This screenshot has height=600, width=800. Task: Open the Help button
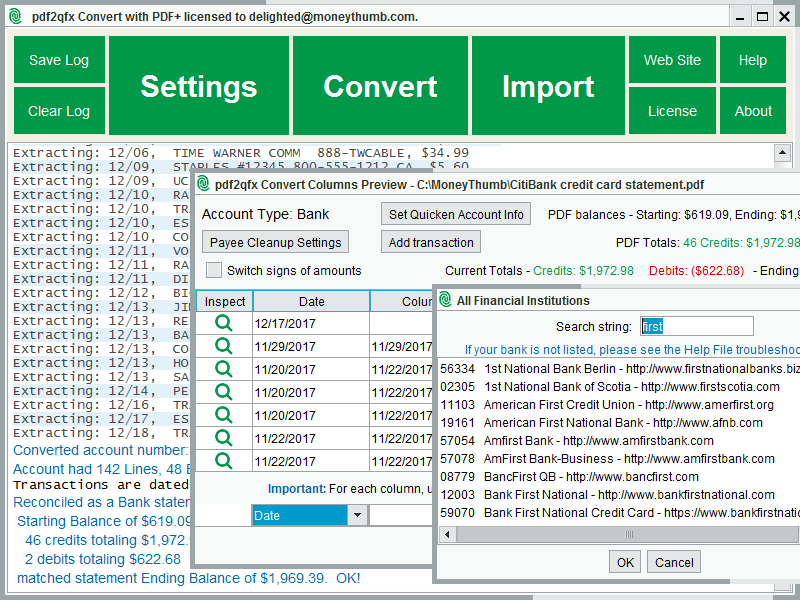click(753, 60)
